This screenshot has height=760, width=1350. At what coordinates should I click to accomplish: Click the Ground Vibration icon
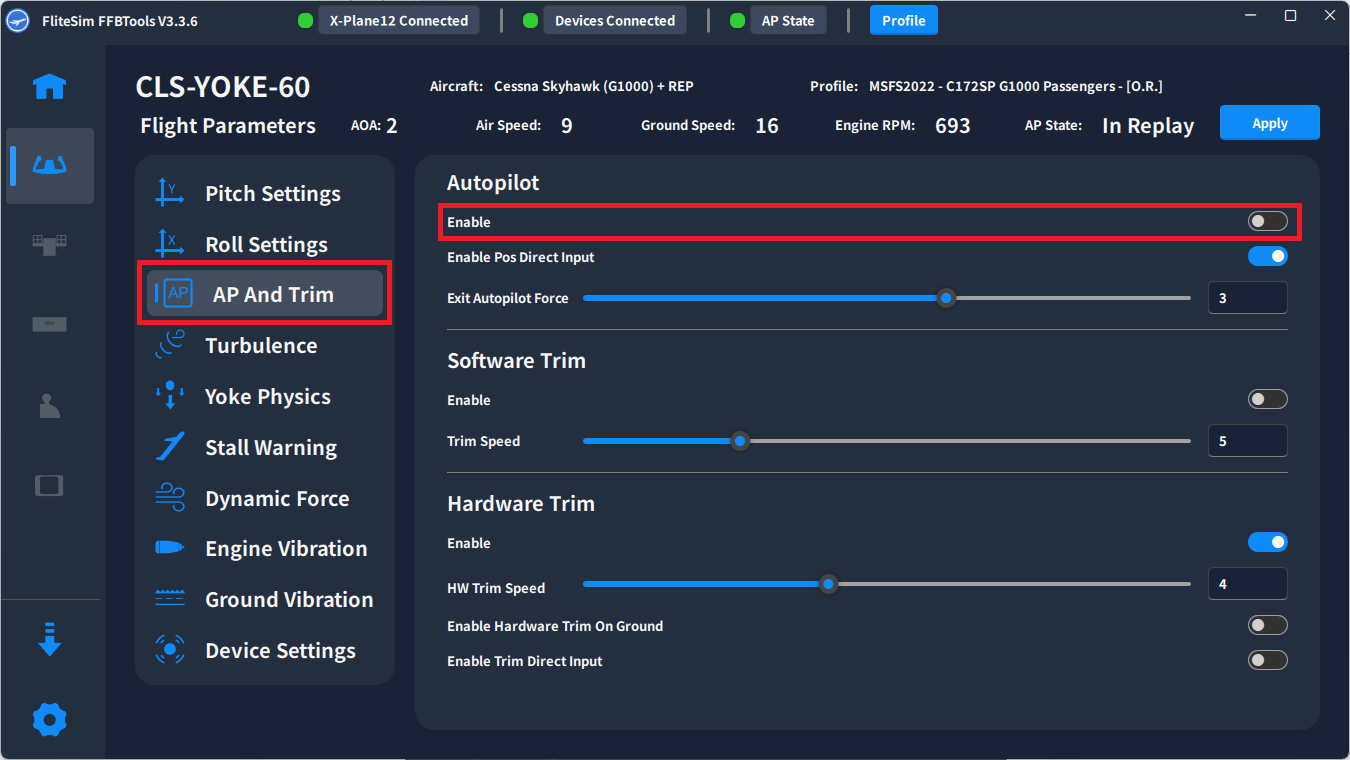pos(170,598)
